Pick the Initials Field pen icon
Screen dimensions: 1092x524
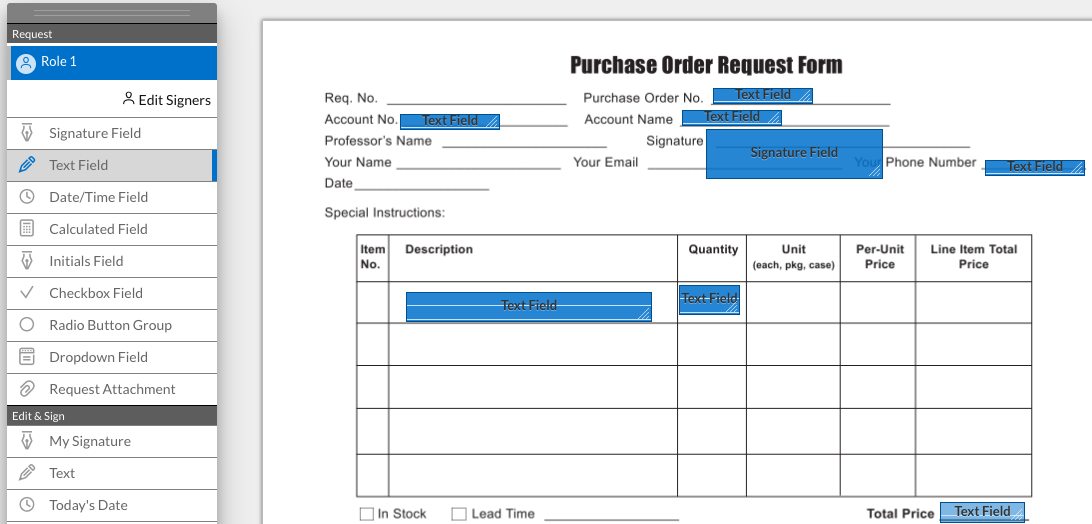coord(28,261)
